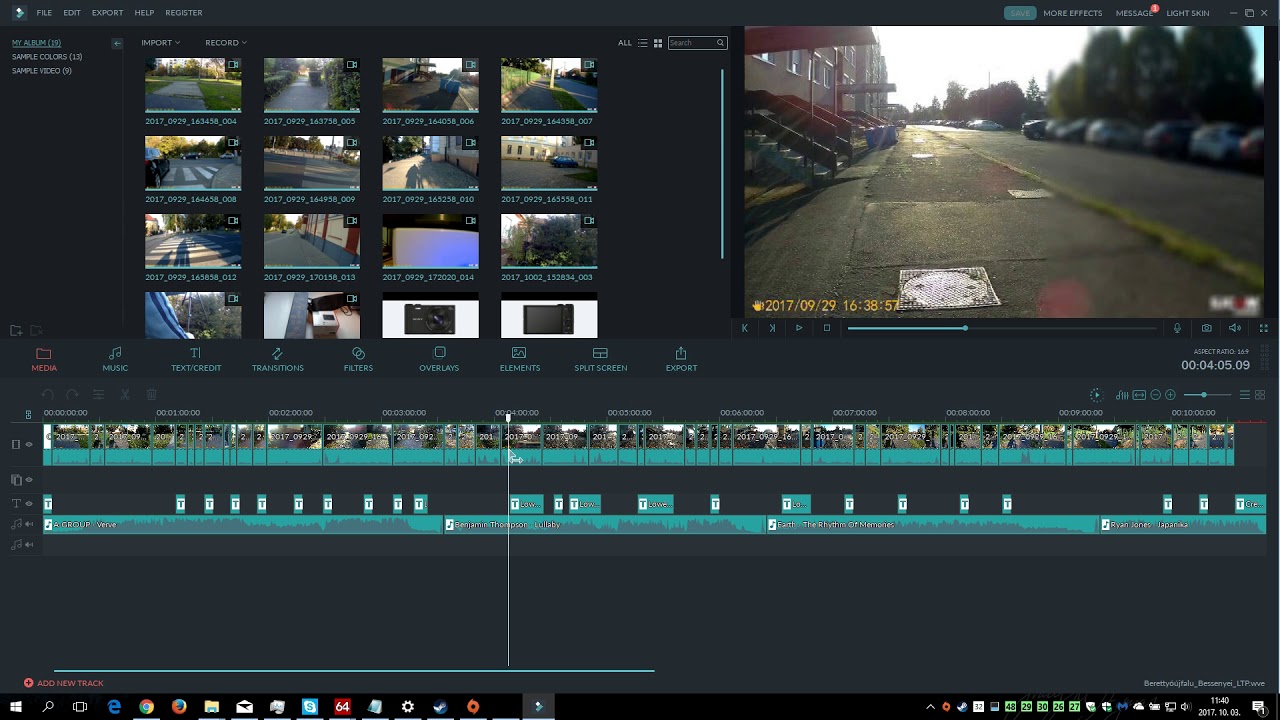Viewport: 1280px width, 720px height.
Task: Collapse album sidebar with arrow icon
Action: click(117, 43)
